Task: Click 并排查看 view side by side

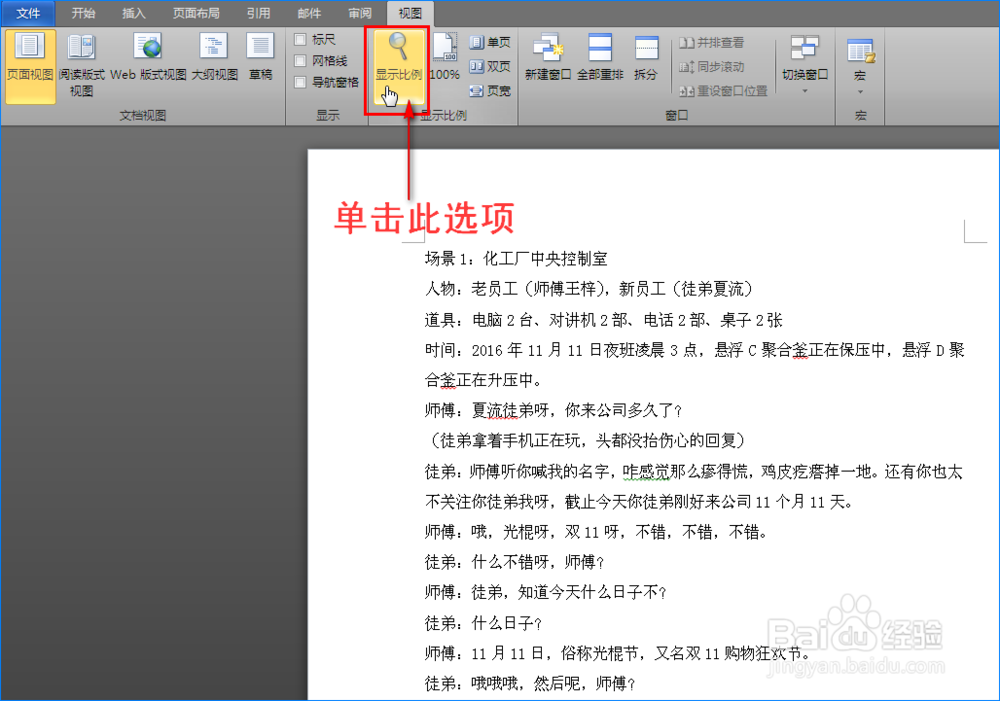Action: click(x=711, y=43)
